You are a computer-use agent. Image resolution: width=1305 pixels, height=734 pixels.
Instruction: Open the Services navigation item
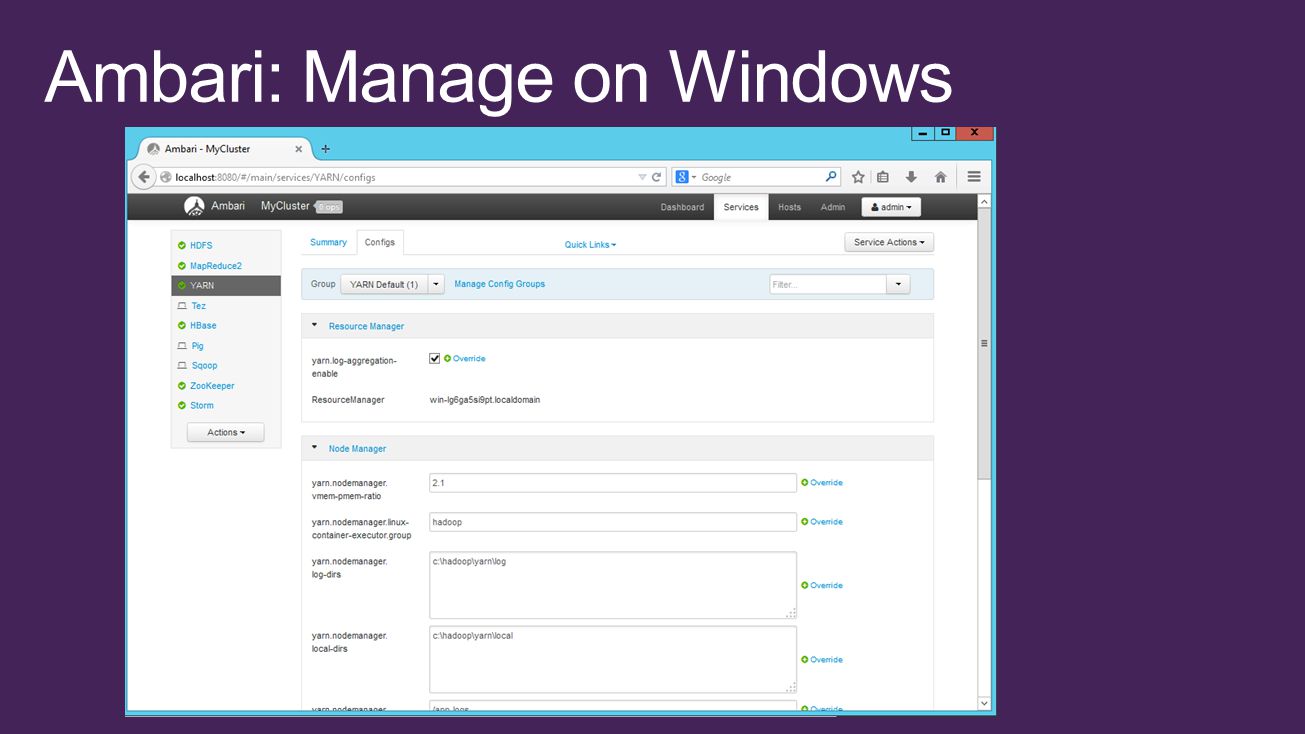[x=741, y=207]
